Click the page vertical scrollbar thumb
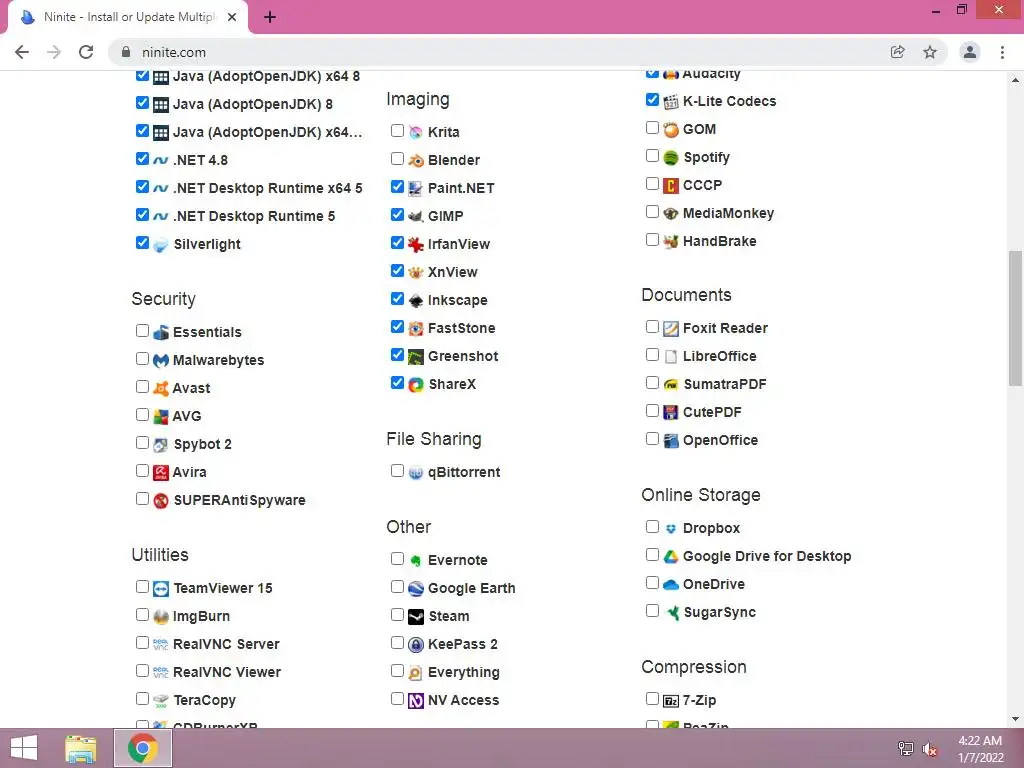 click(x=1016, y=318)
